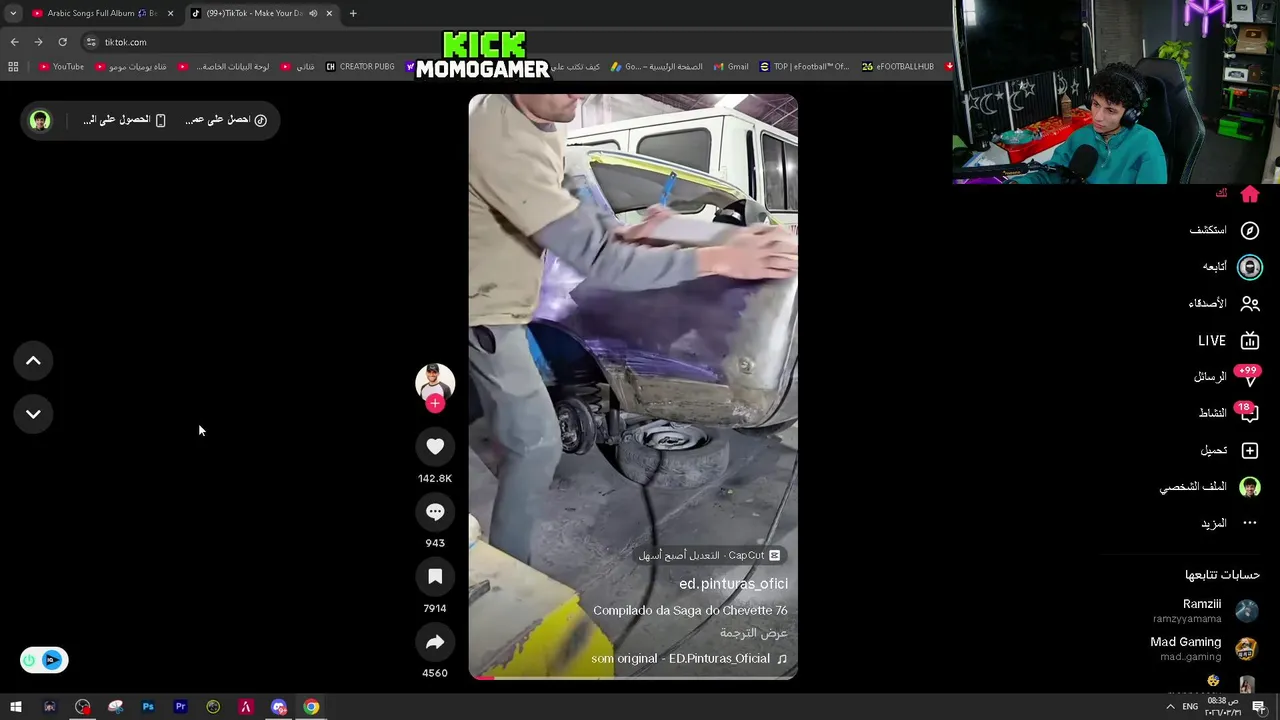Go to the previous video with the up arrow
Image resolution: width=1280 pixels, height=720 pixels.
pos(33,361)
